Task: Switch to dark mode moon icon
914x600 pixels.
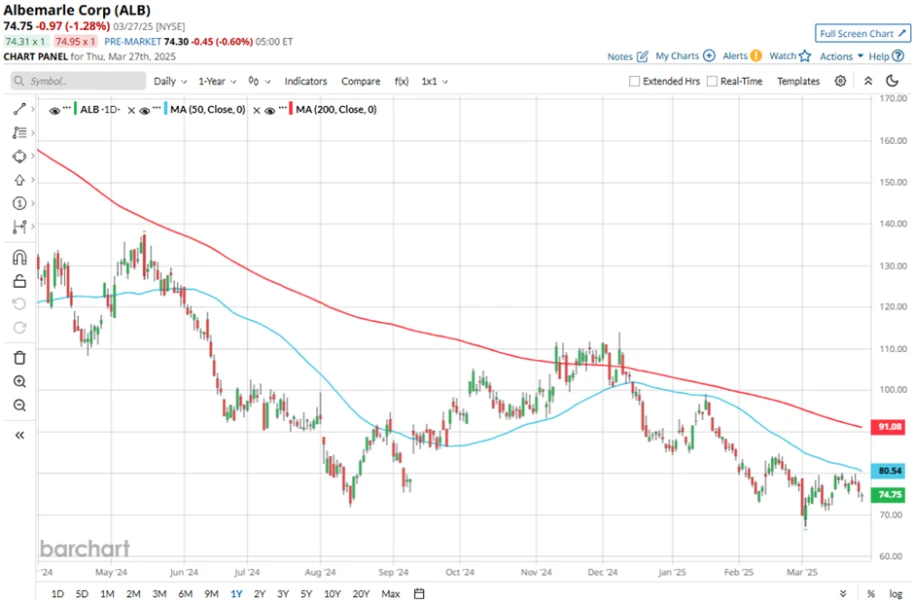Action: click(892, 81)
